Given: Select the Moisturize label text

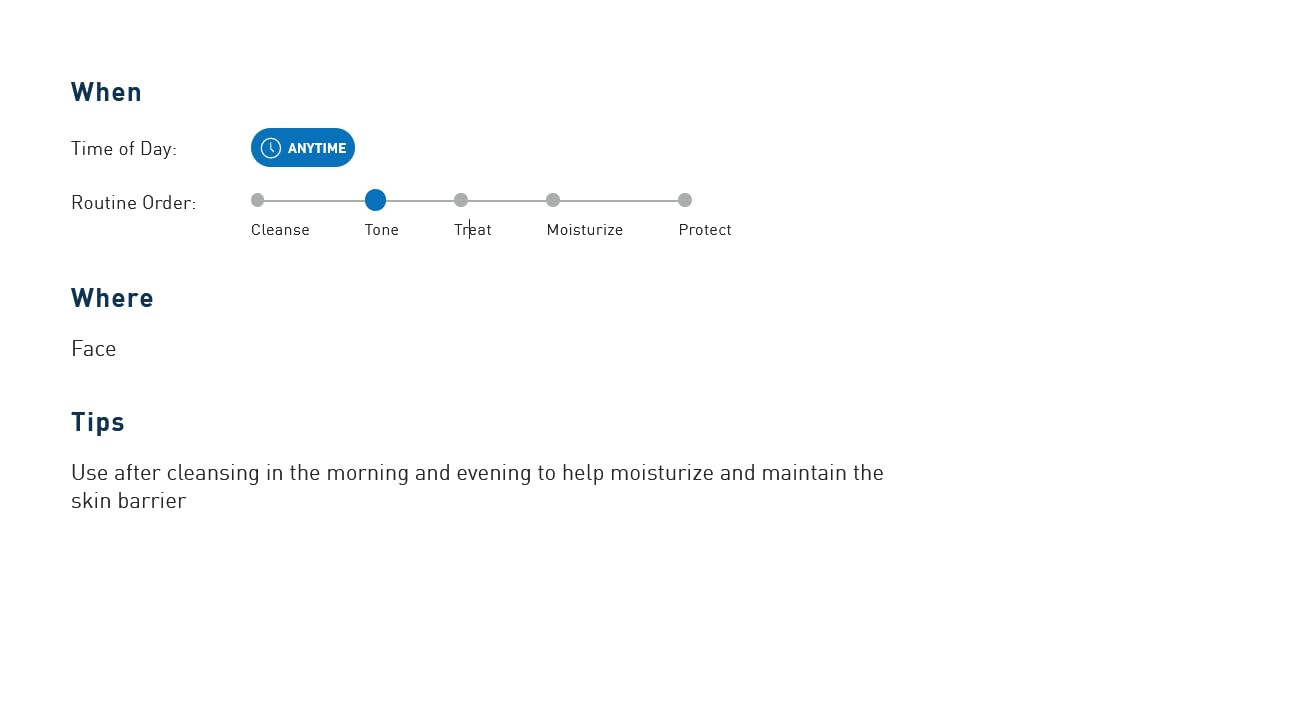Looking at the screenshot, I should pyautogui.click(x=585, y=230).
